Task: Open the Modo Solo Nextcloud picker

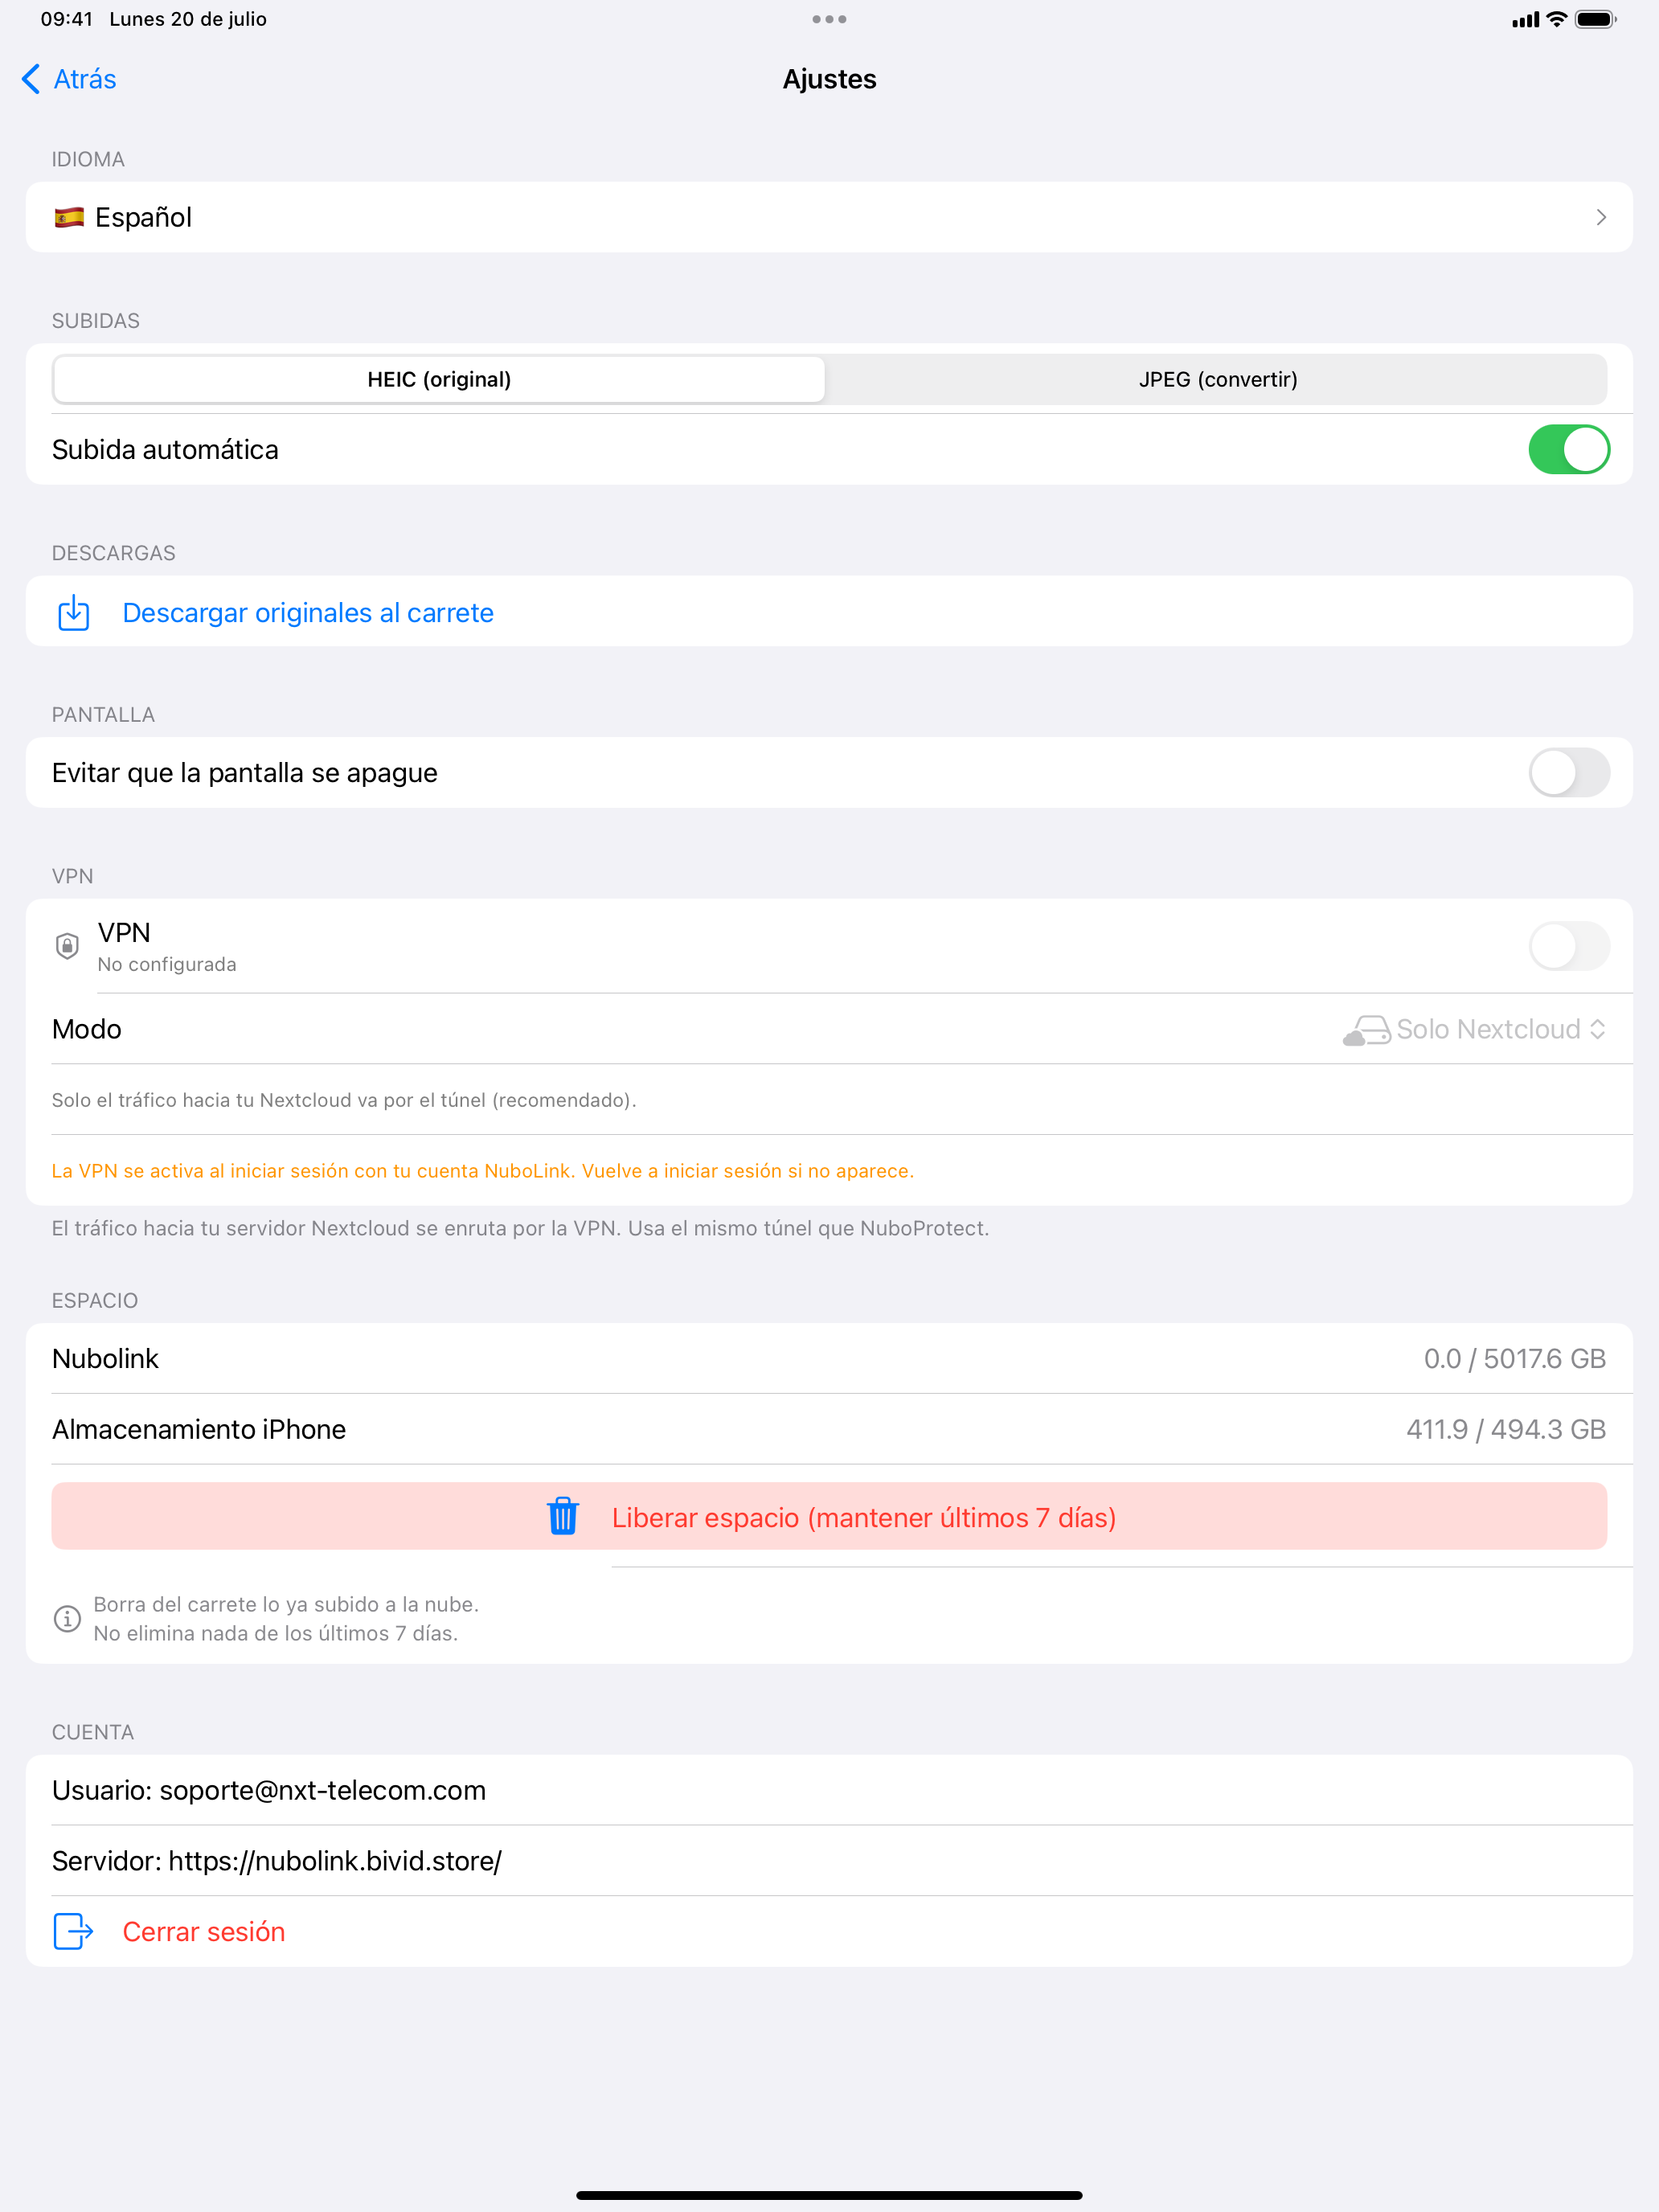Action: click(1474, 1030)
